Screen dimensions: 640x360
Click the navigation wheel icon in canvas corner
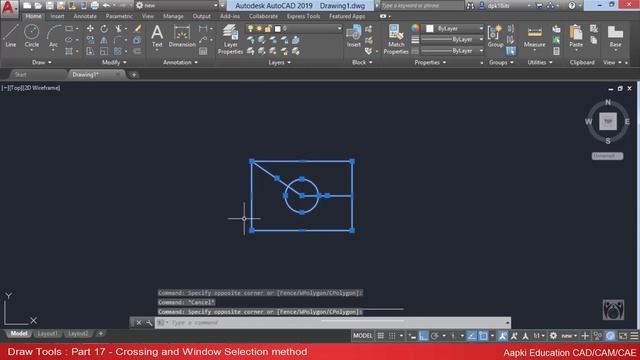(613, 310)
